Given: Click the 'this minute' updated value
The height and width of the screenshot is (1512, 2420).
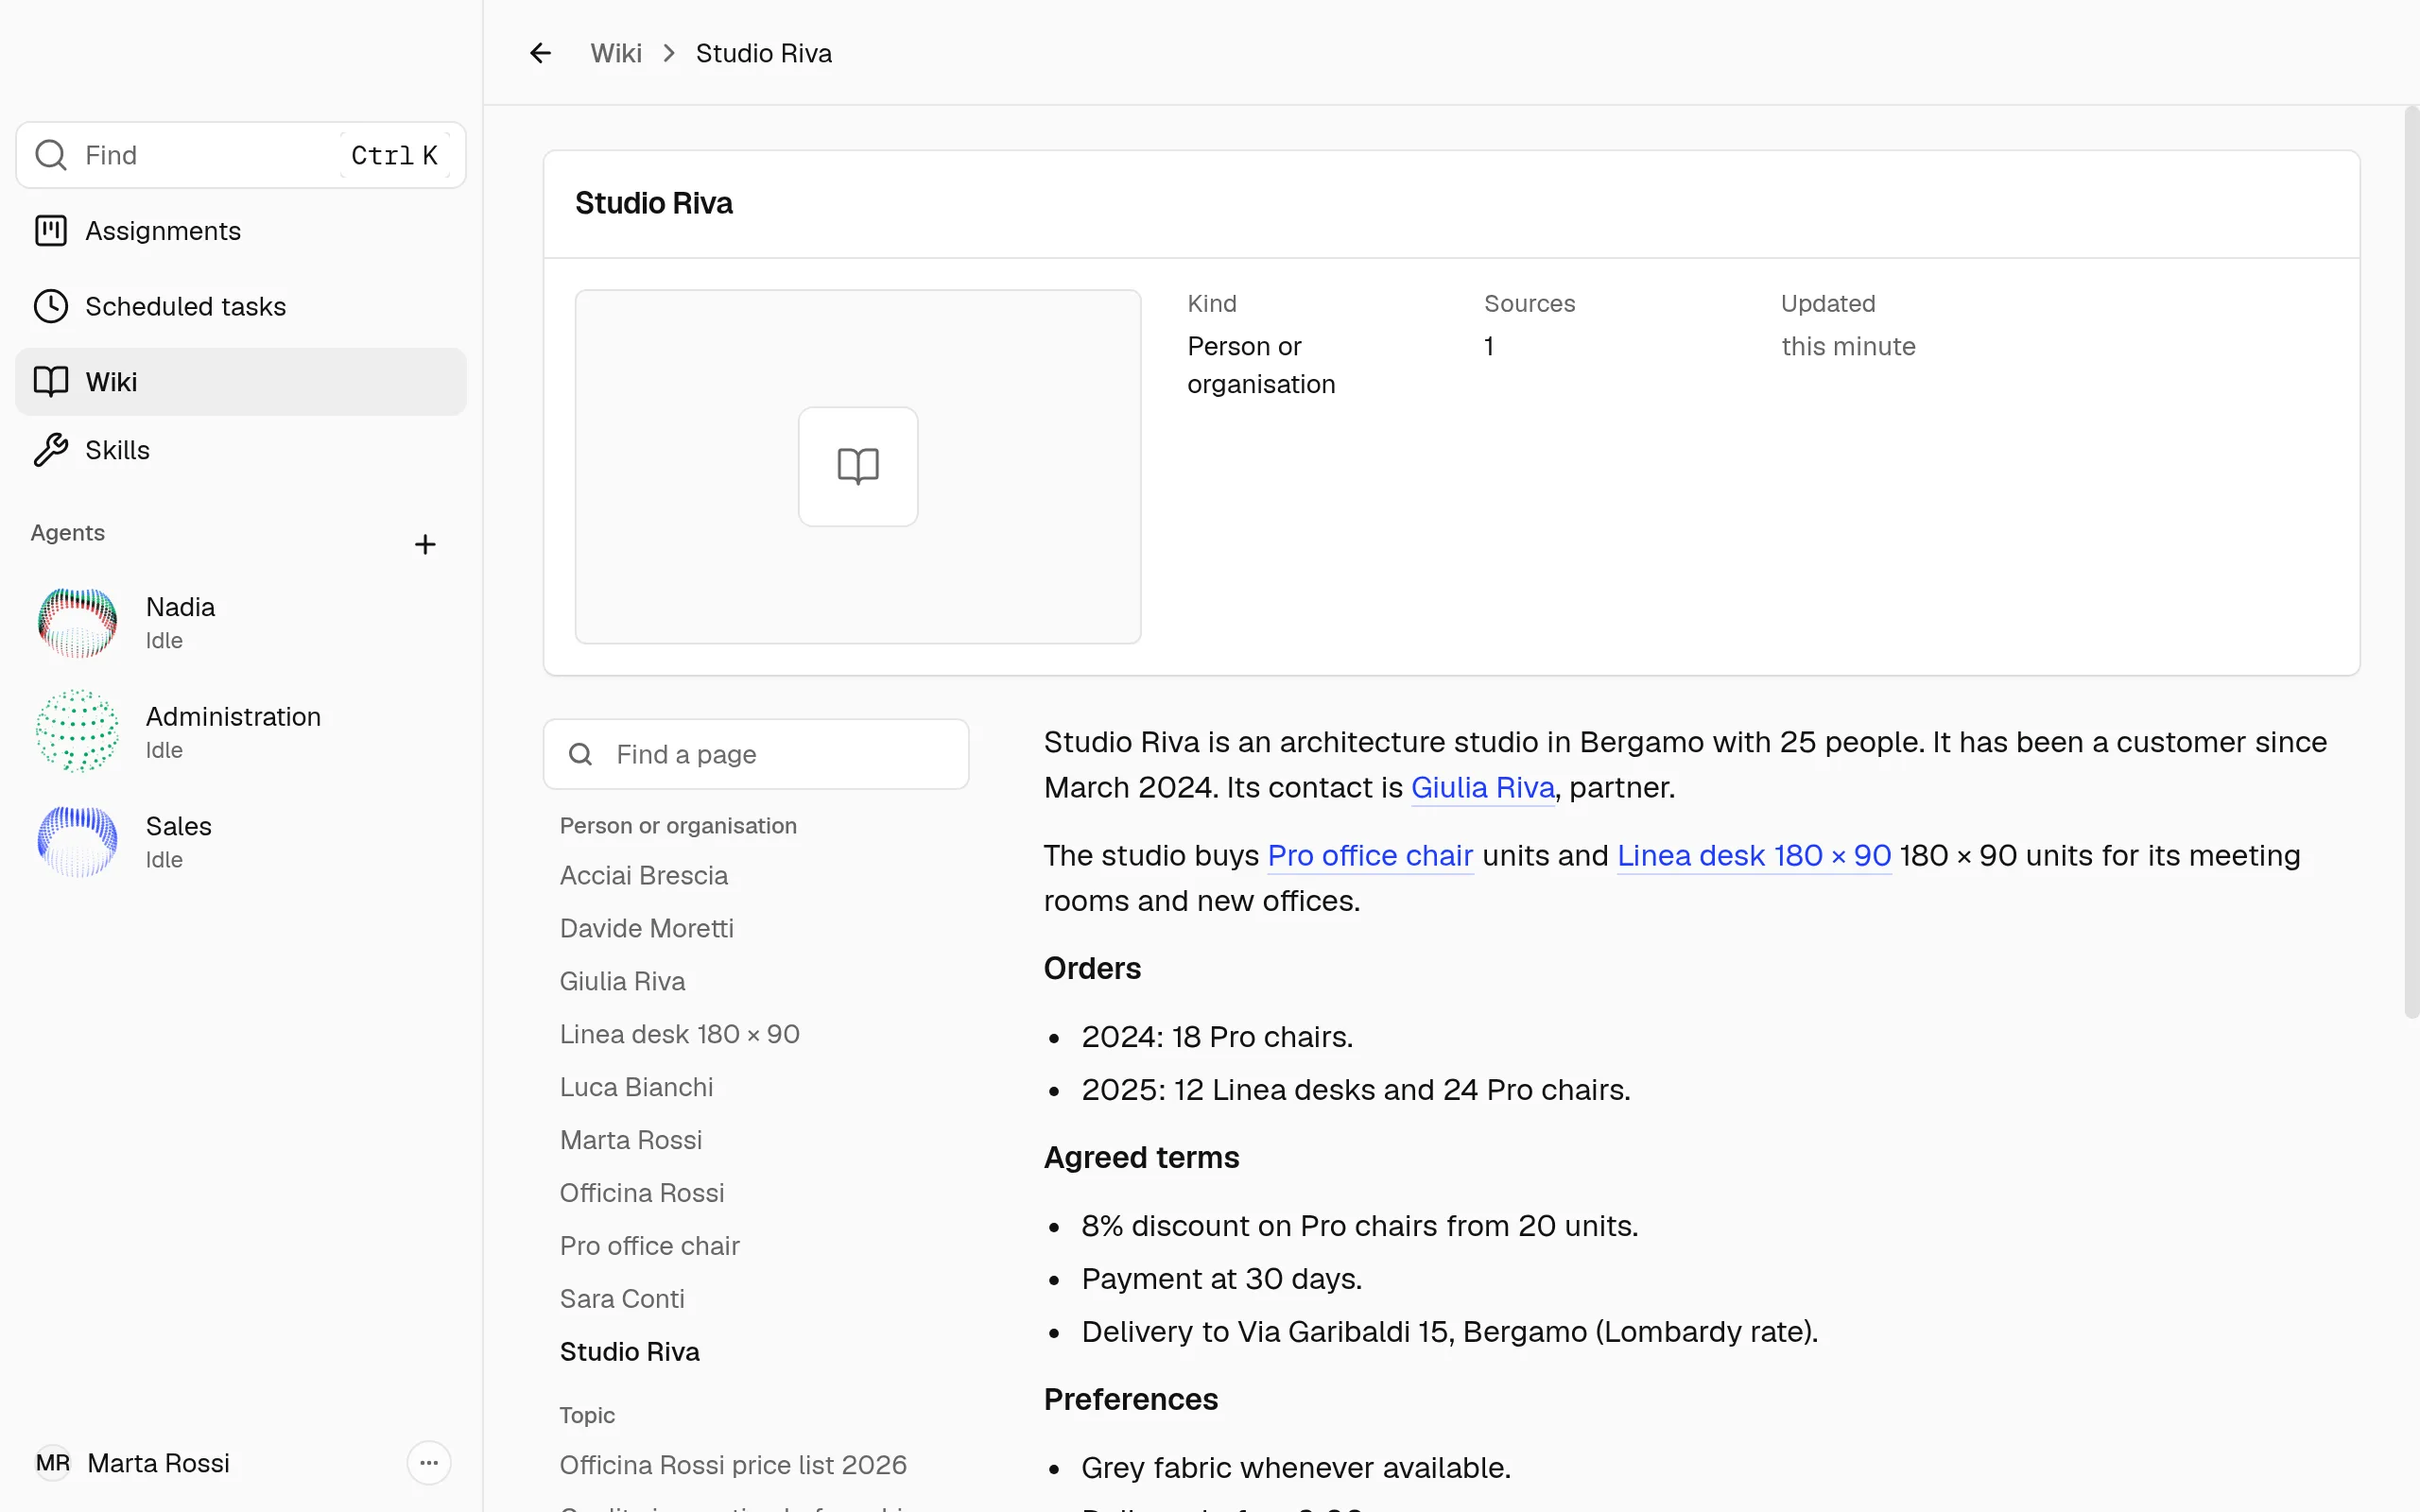Looking at the screenshot, I should [1848, 346].
